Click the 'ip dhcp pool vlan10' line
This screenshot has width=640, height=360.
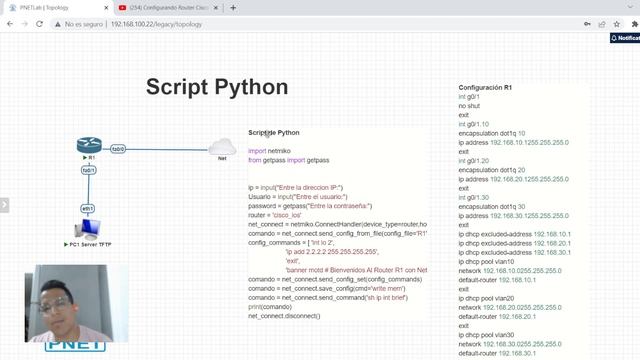[x=486, y=262]
